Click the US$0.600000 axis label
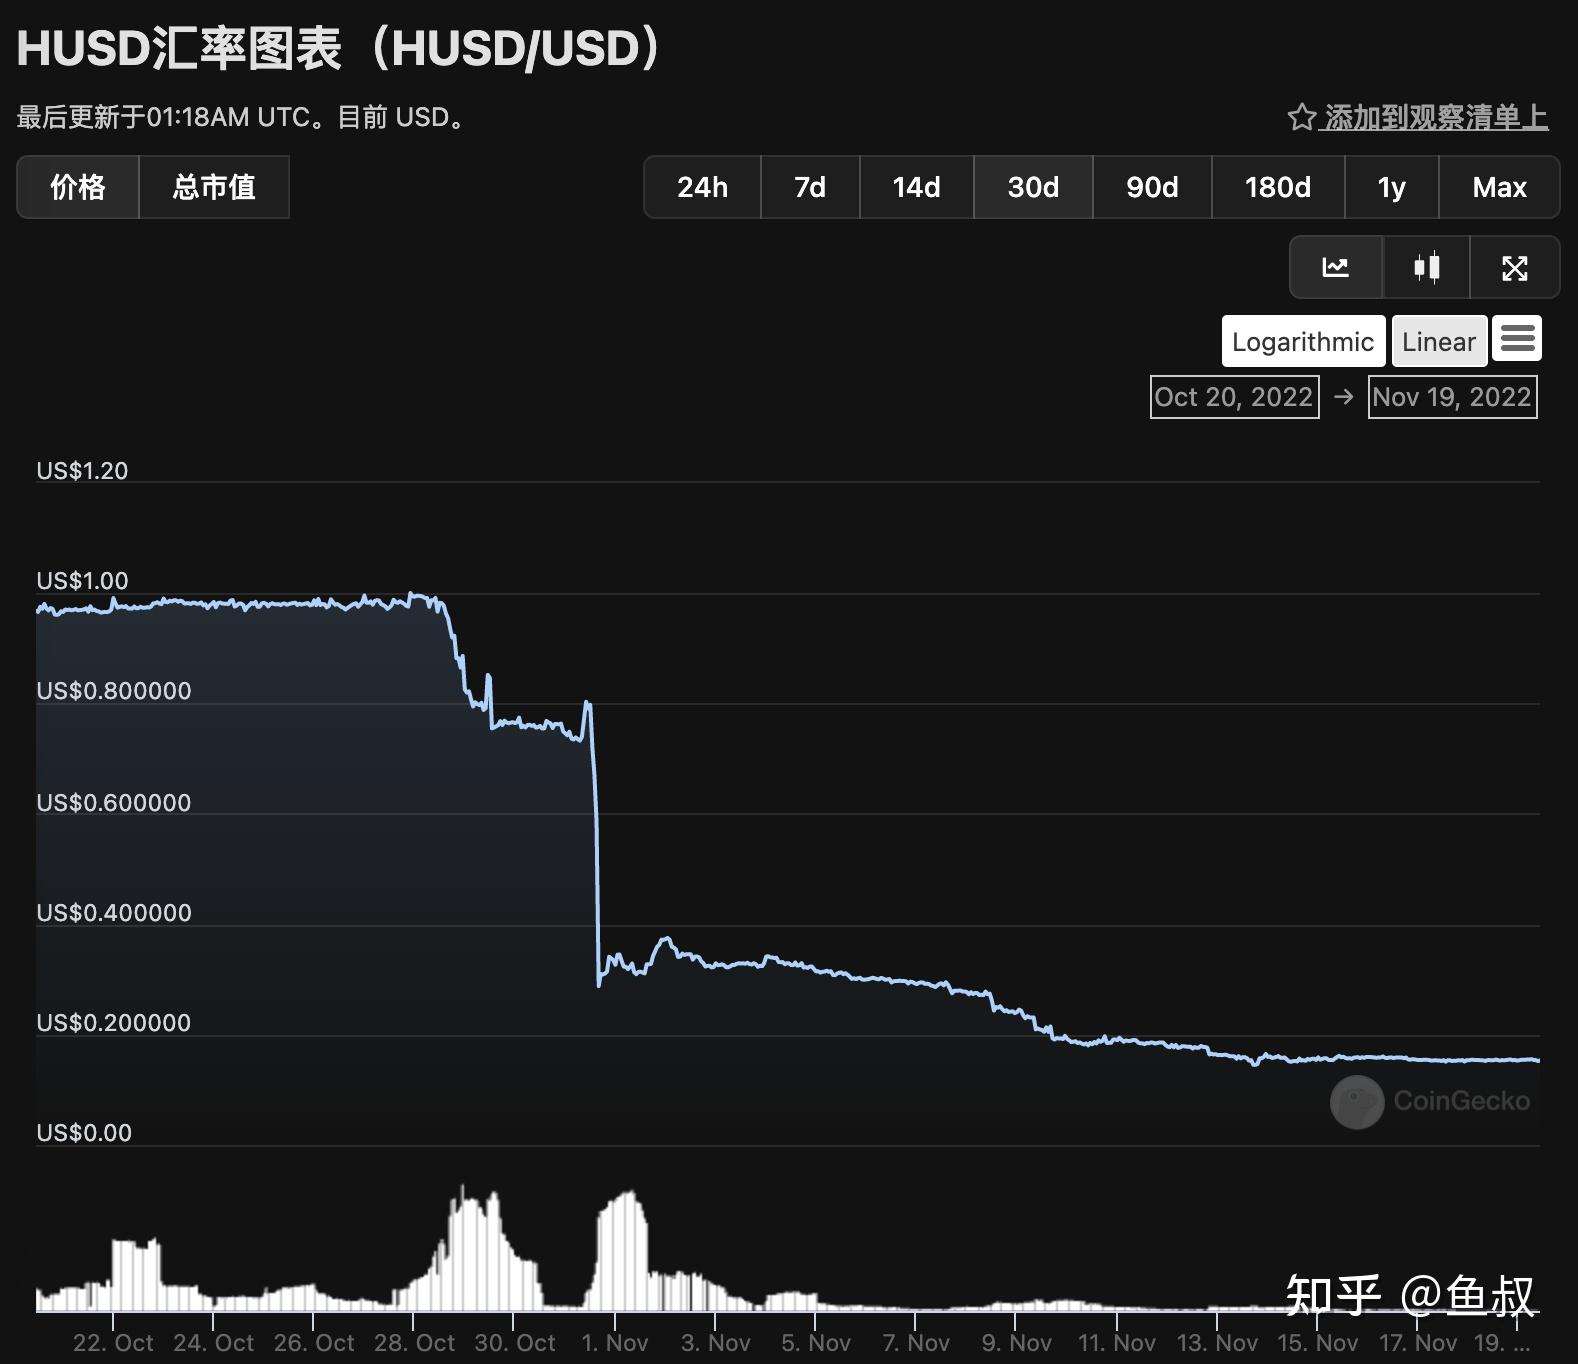The height and width of the screenshot is (1364, 1578). coord(113,803)
